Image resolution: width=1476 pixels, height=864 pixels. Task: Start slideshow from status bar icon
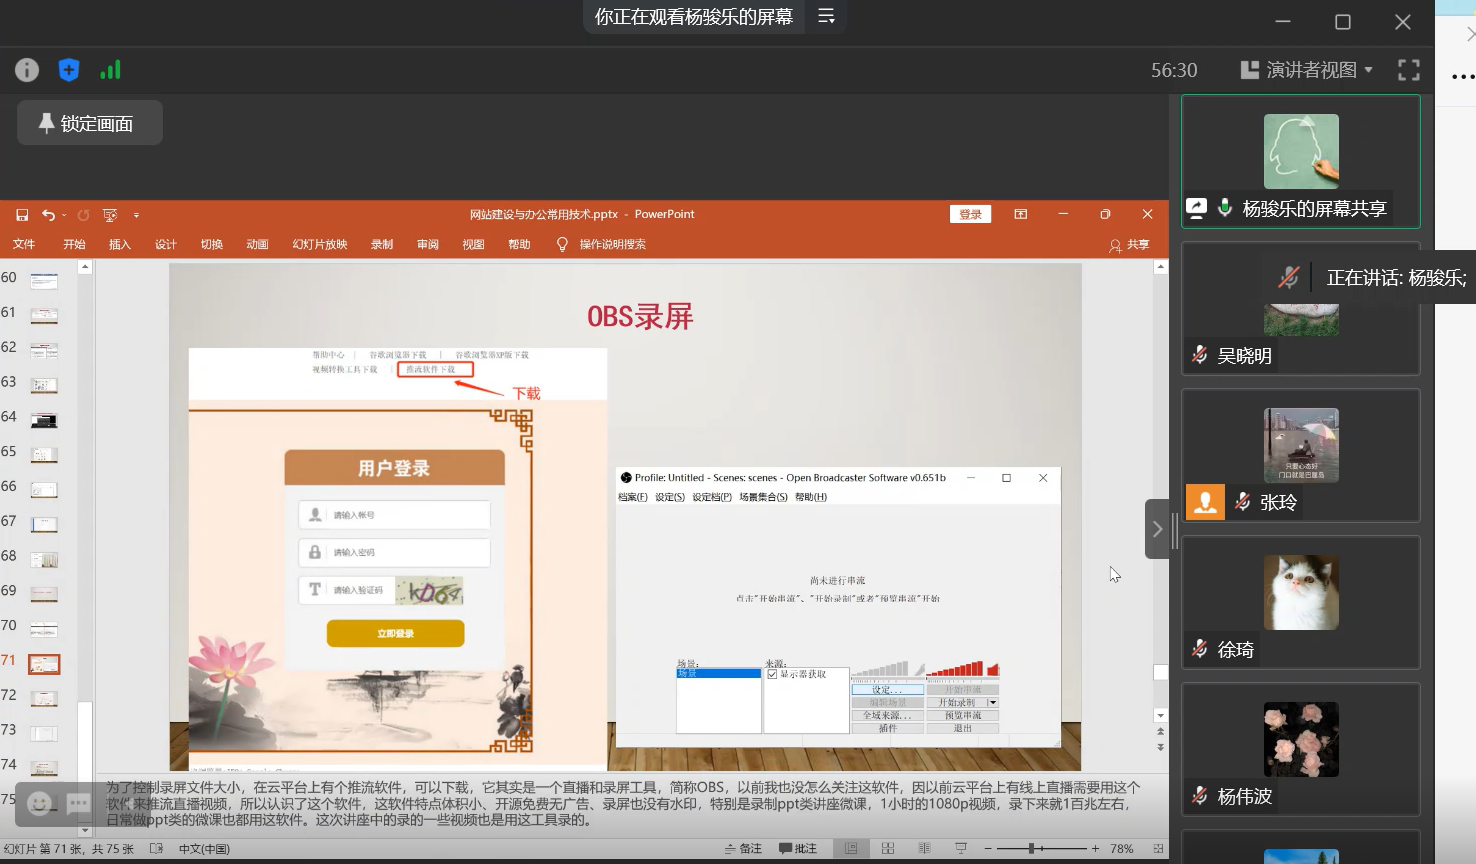[961, 848]
